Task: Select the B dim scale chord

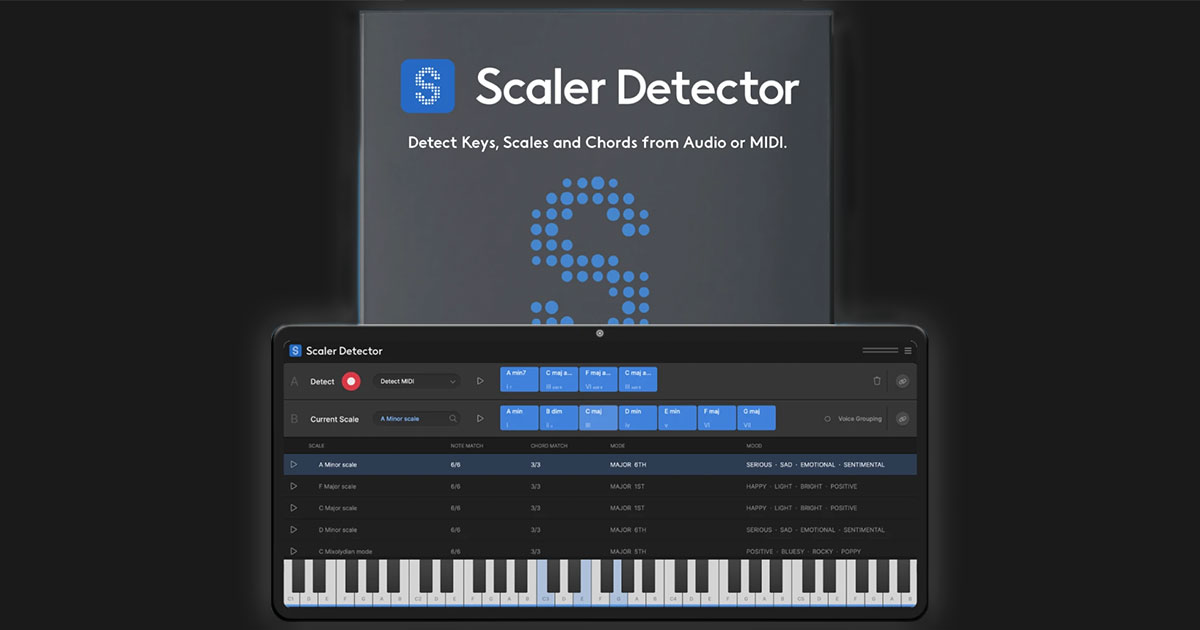Action: tap(559, 418)
